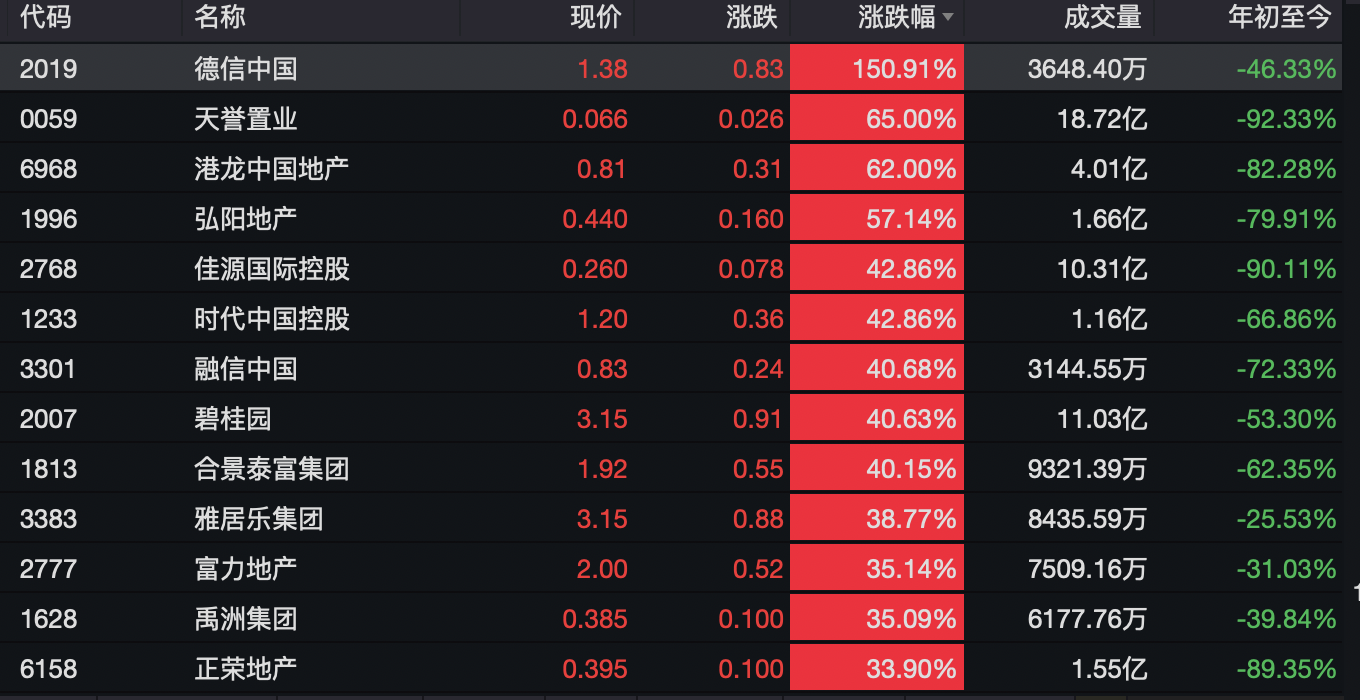This screenshot has height=700, width=1360.
Task: Select 时代中国控股 in the list
Action: [271, 319]
